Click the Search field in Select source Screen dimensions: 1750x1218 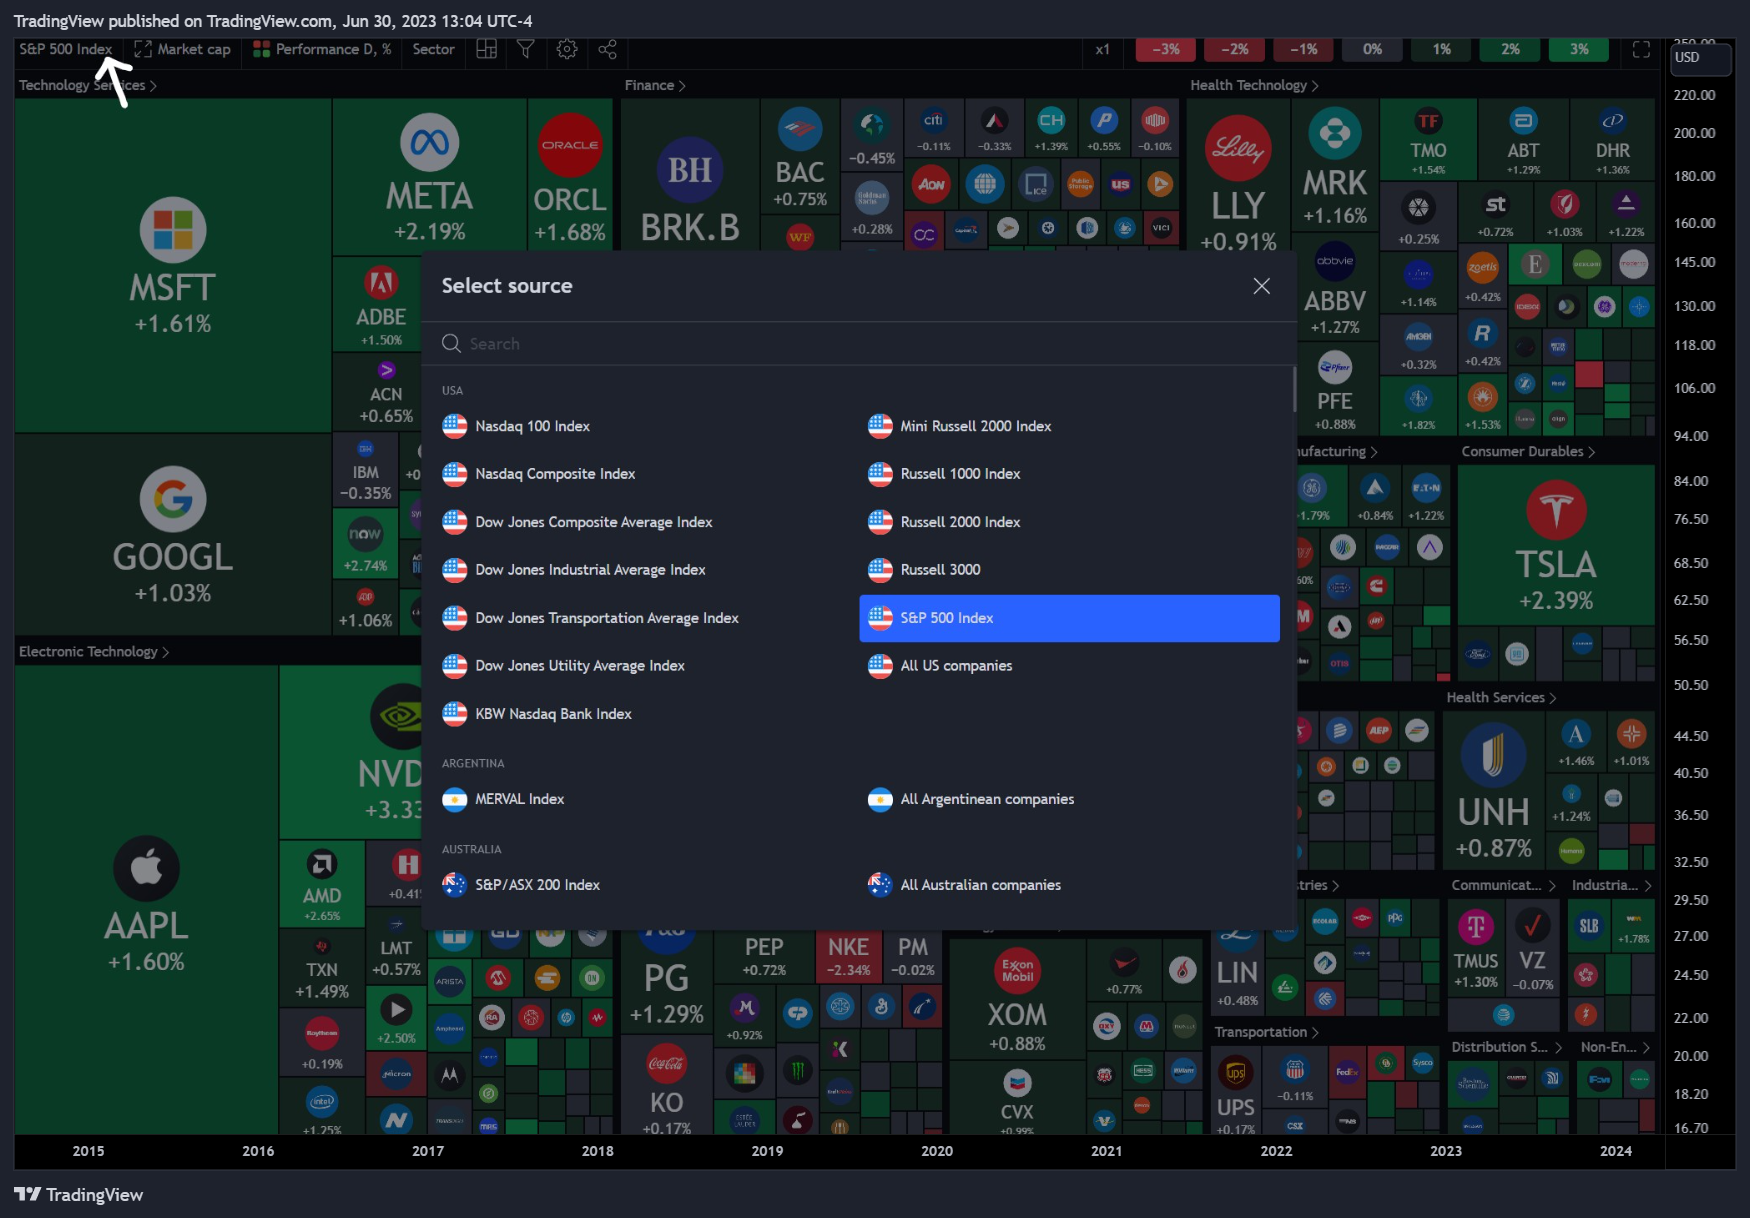(859, 344)
